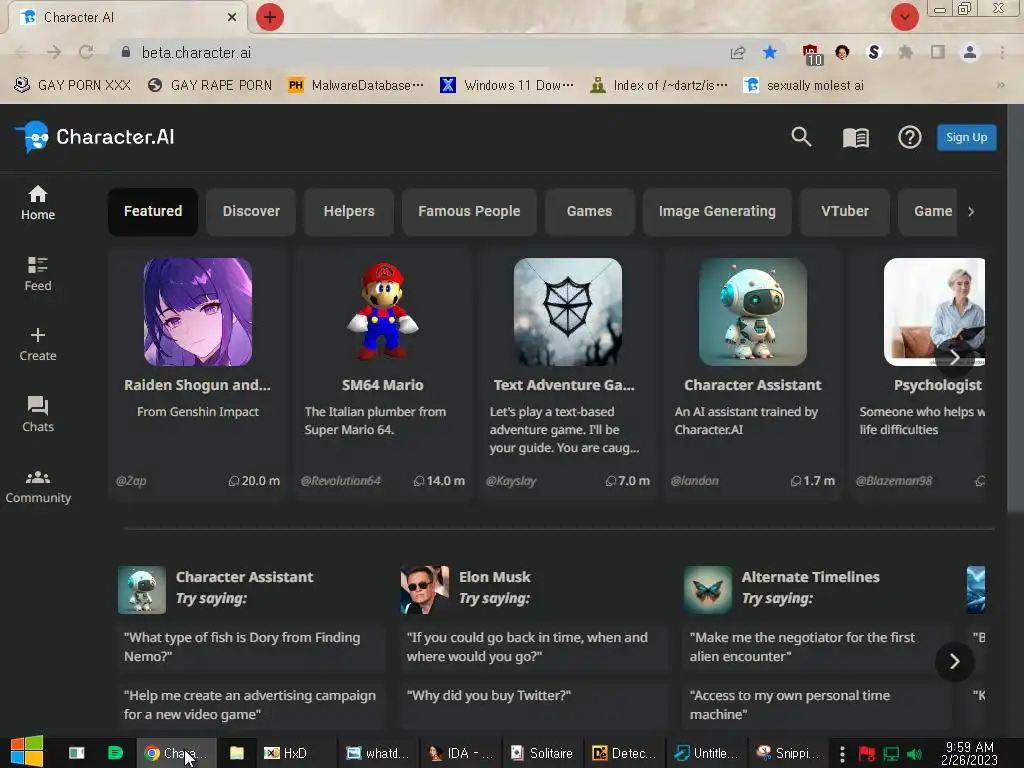Open the book guide icon in header
Screen dimensions: 1024x768
[856, 137]
